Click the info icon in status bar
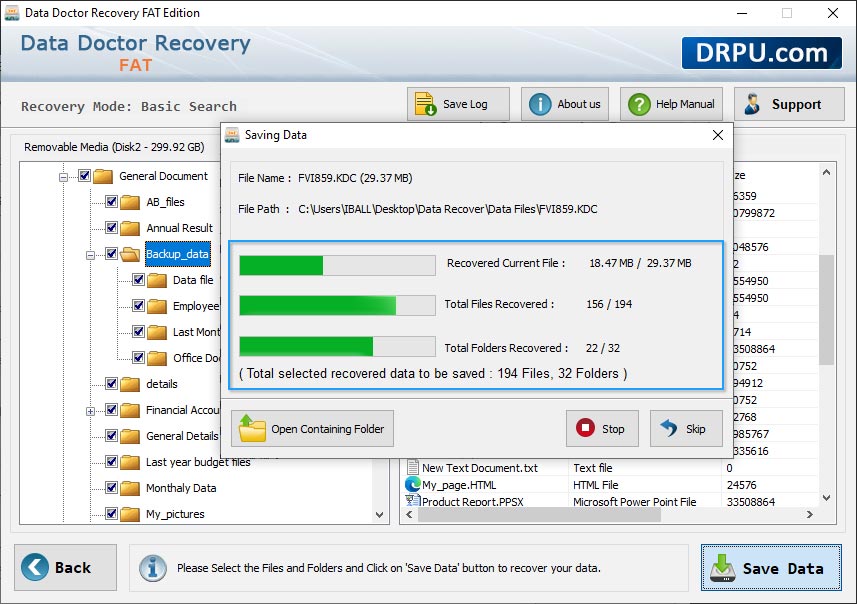Image resolution: width=857 pixels, height=604 pixels. (x=152, y=568)
